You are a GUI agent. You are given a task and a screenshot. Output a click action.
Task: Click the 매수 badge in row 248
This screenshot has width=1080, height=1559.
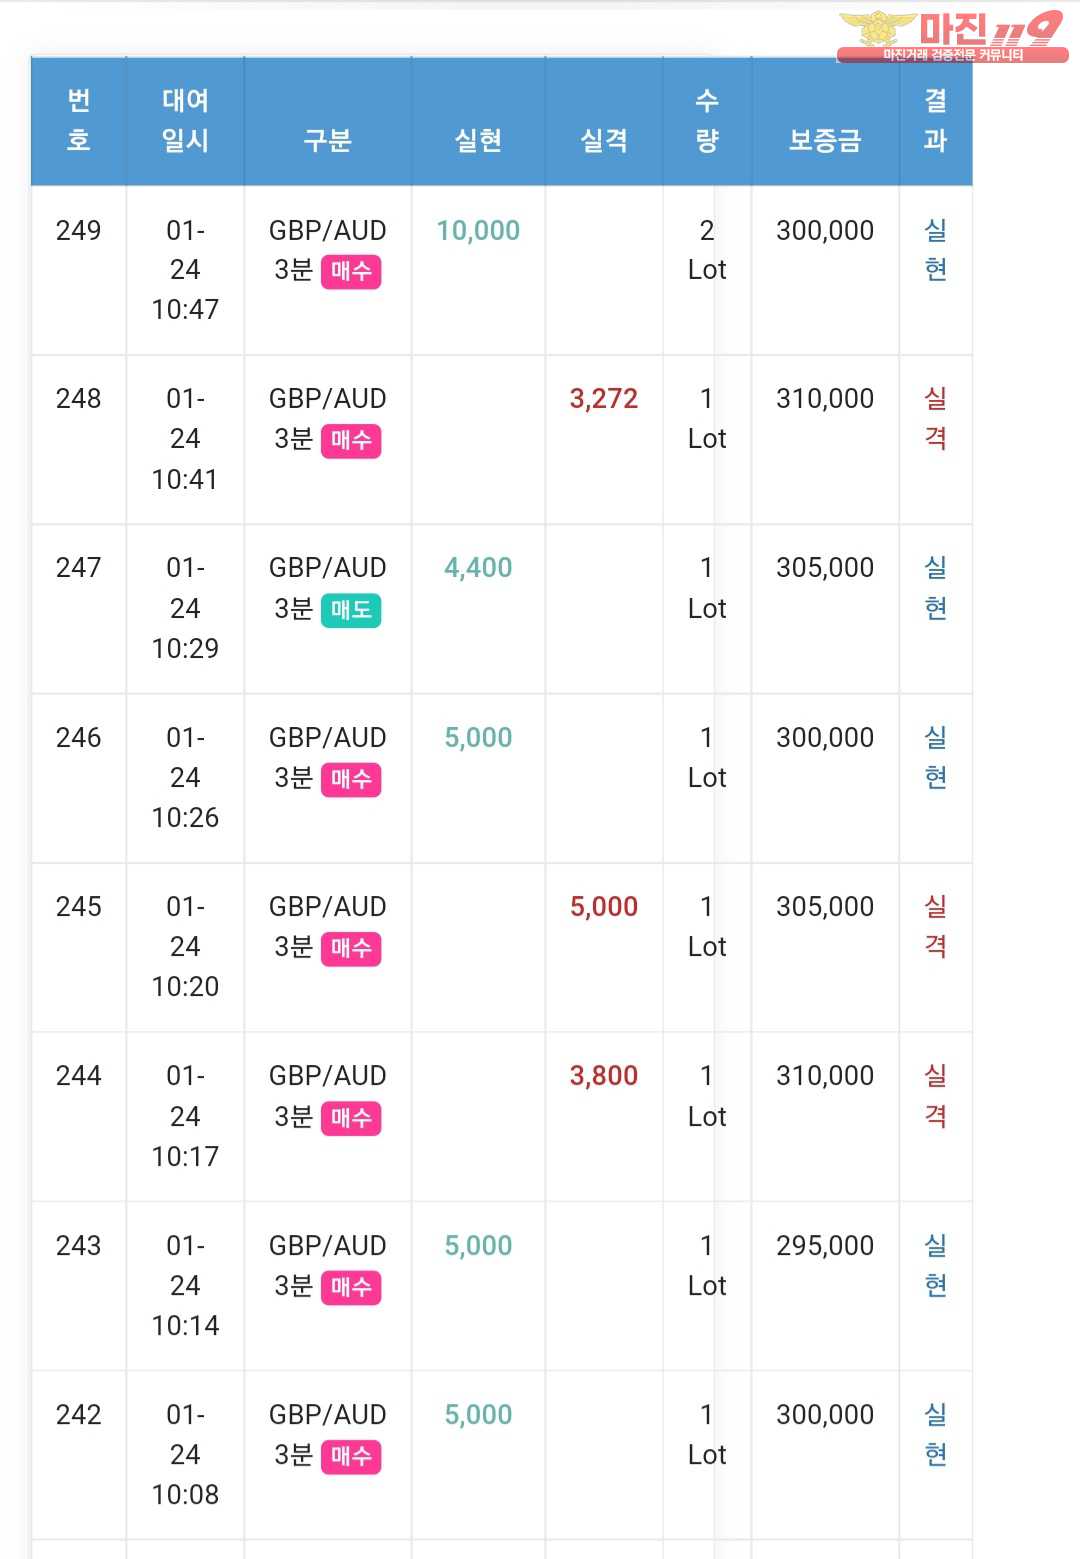(351, 440)
